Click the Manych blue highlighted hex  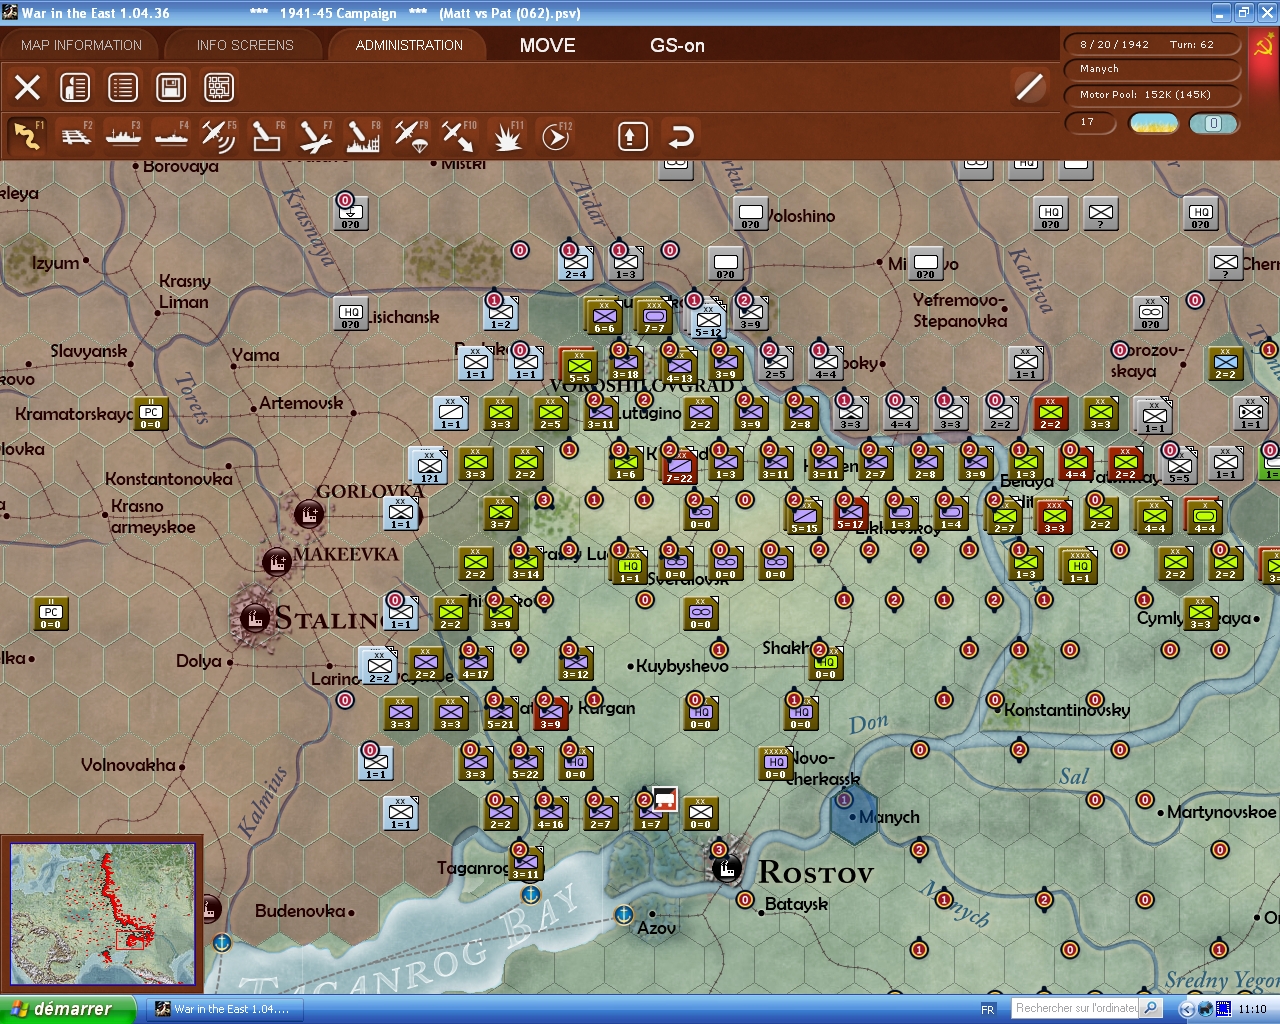pyautogui.click(x=855, y=815)
